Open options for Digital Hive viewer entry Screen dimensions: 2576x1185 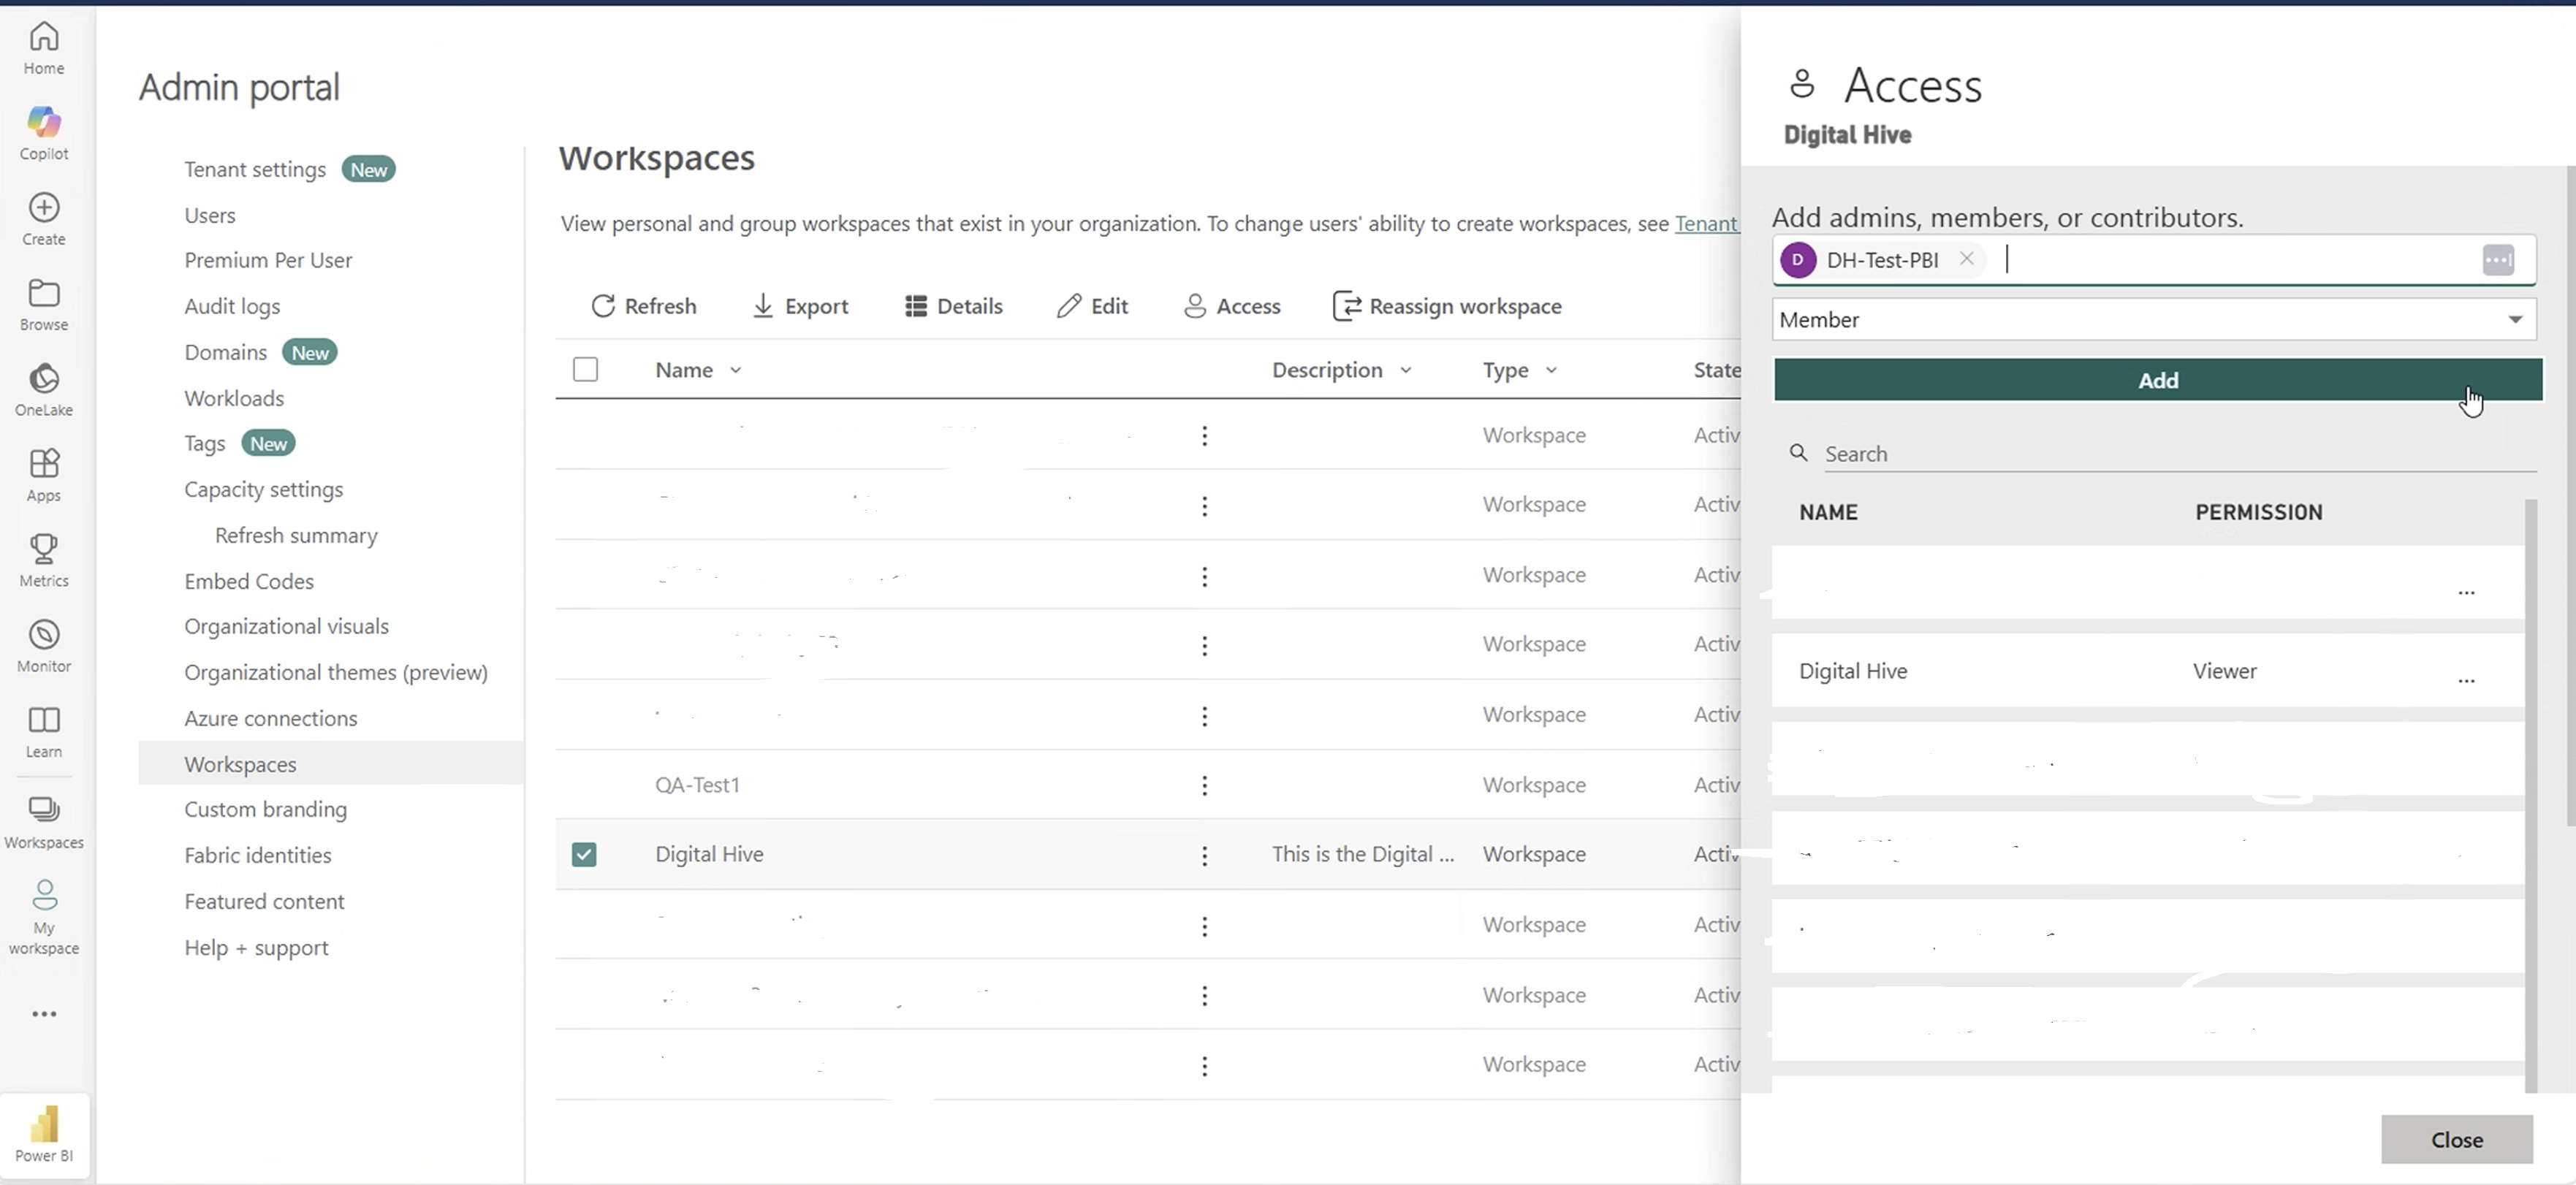(2466, 679)
